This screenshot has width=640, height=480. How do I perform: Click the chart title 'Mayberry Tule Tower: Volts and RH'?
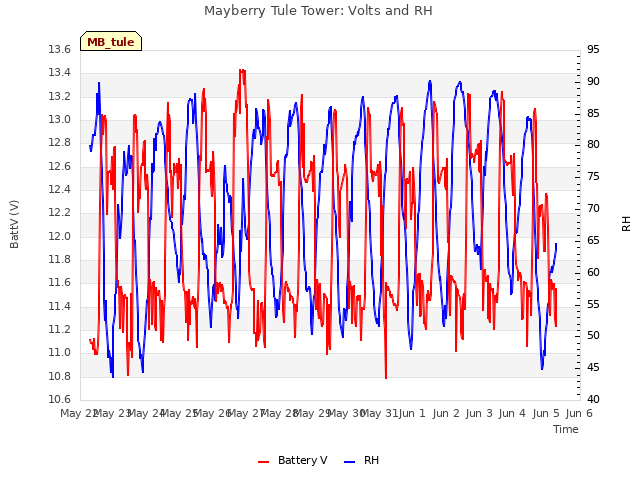[x=318, y=11]
